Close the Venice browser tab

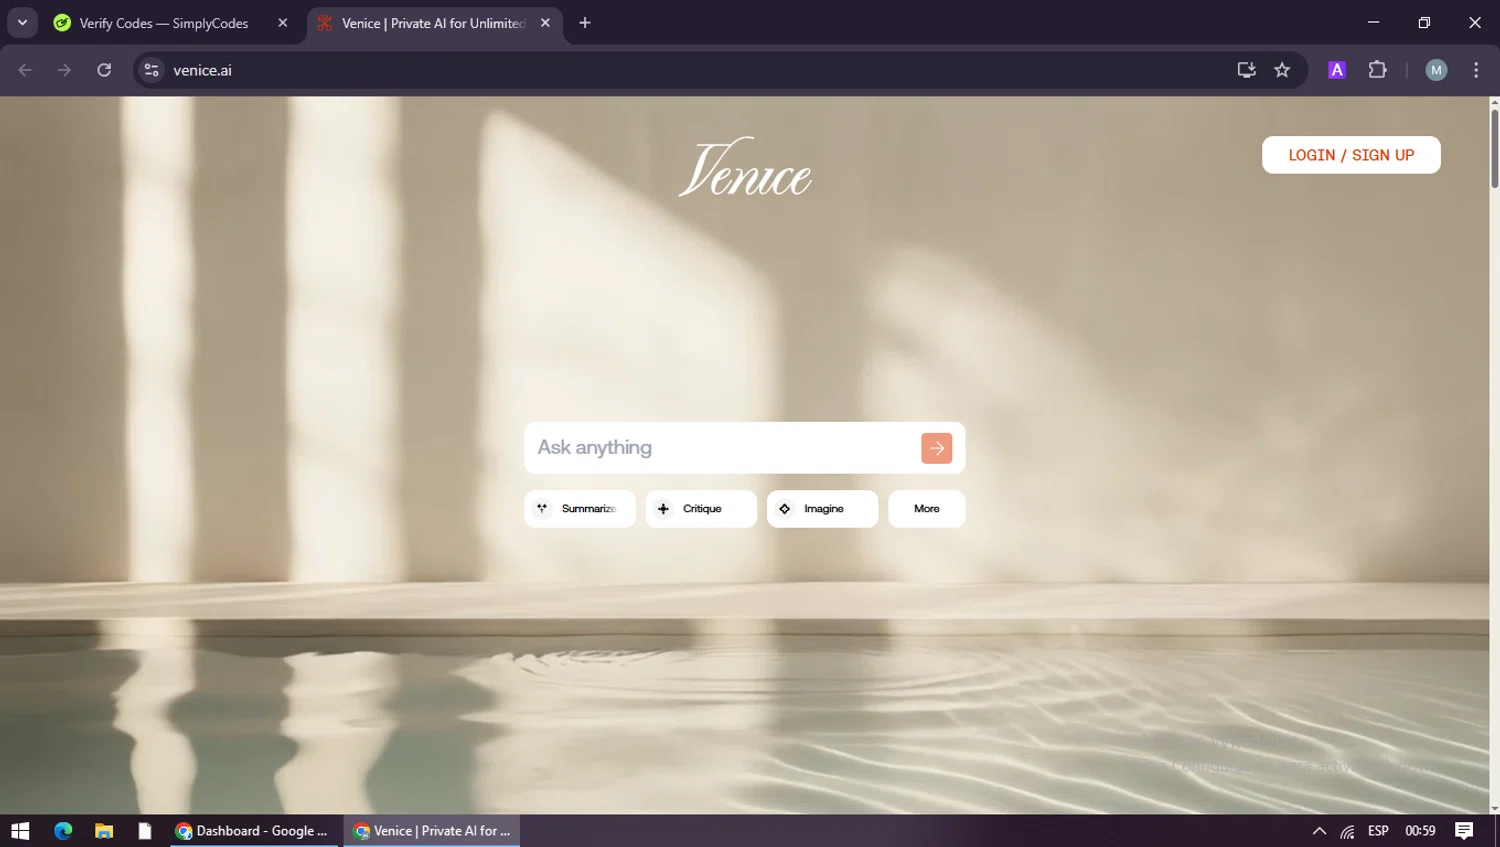pos(545,23)
